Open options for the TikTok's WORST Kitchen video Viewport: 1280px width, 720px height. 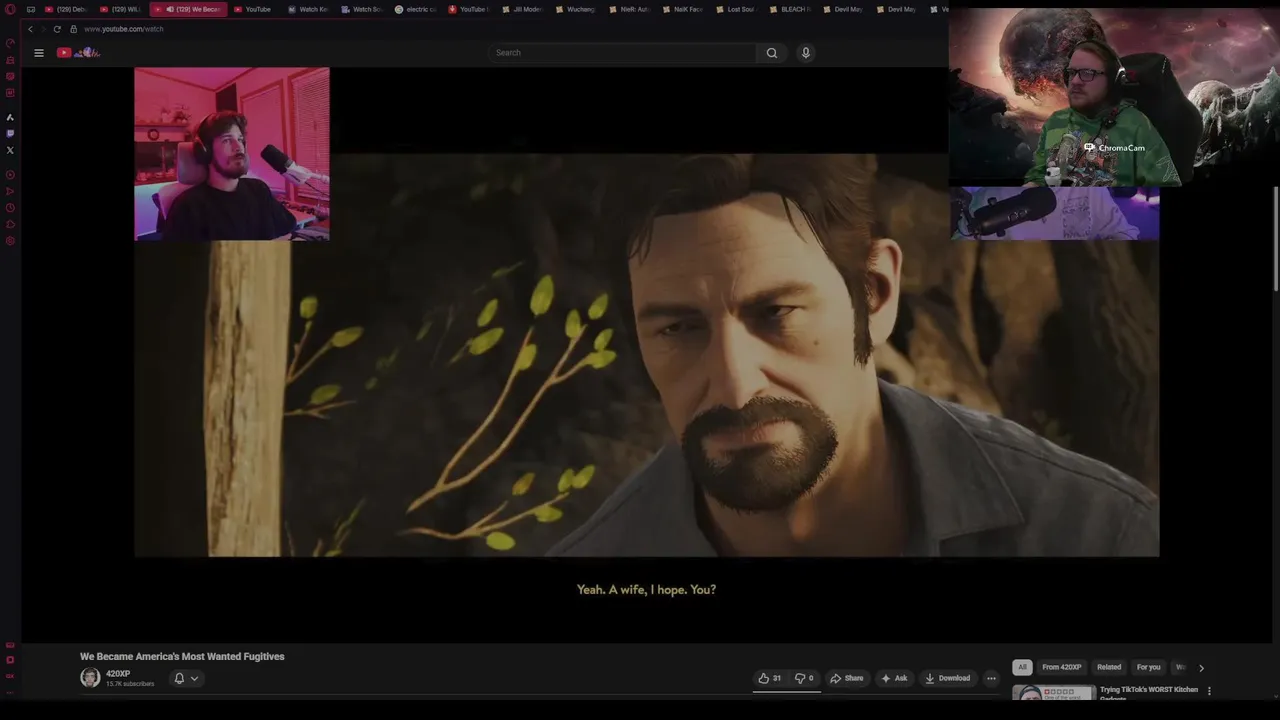[1209, 691]
